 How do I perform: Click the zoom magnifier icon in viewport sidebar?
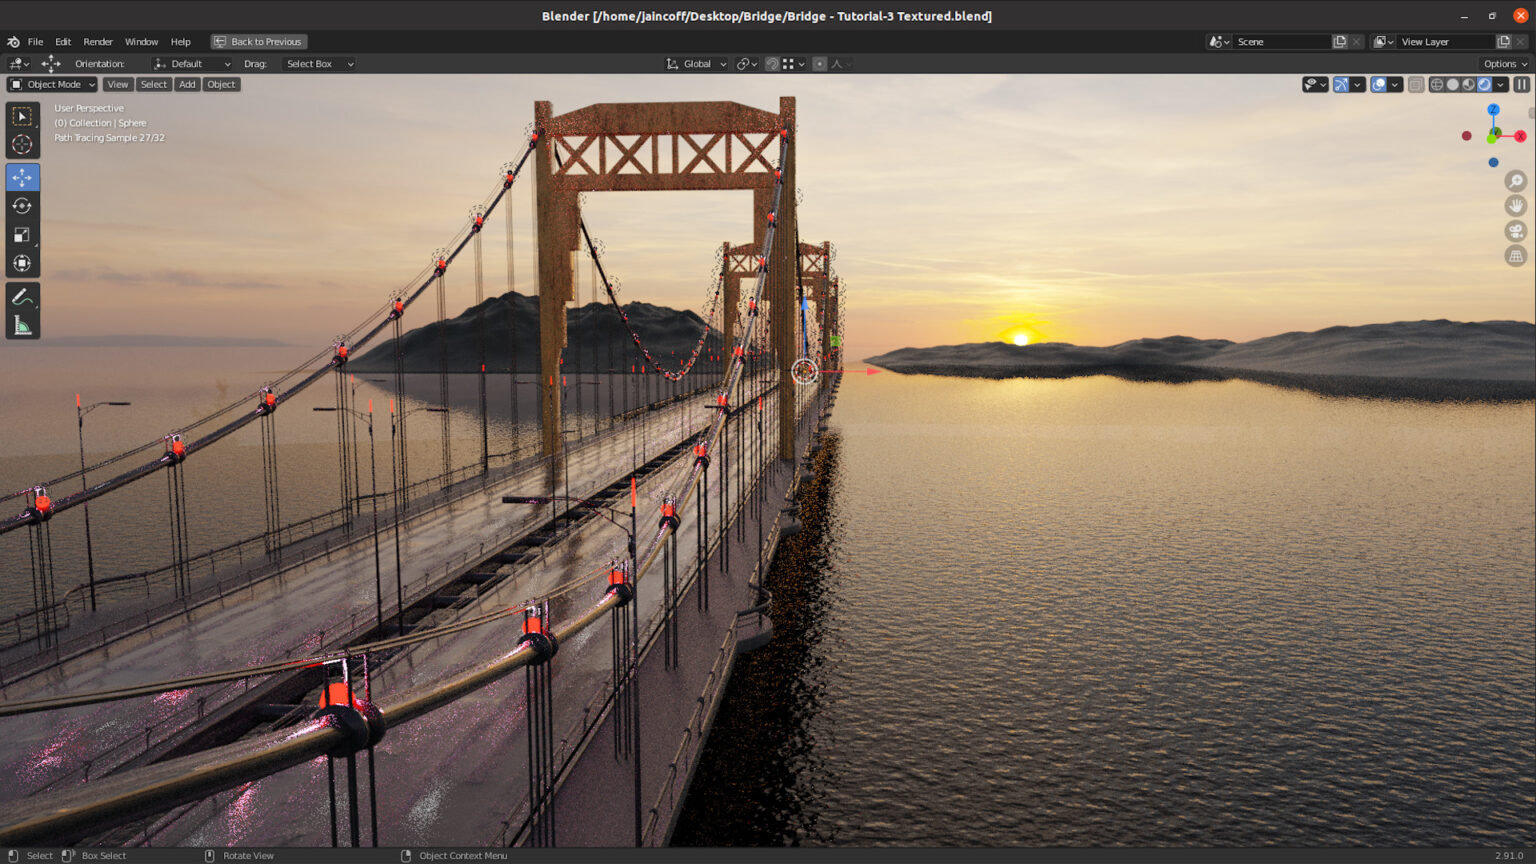[1516, 181]
